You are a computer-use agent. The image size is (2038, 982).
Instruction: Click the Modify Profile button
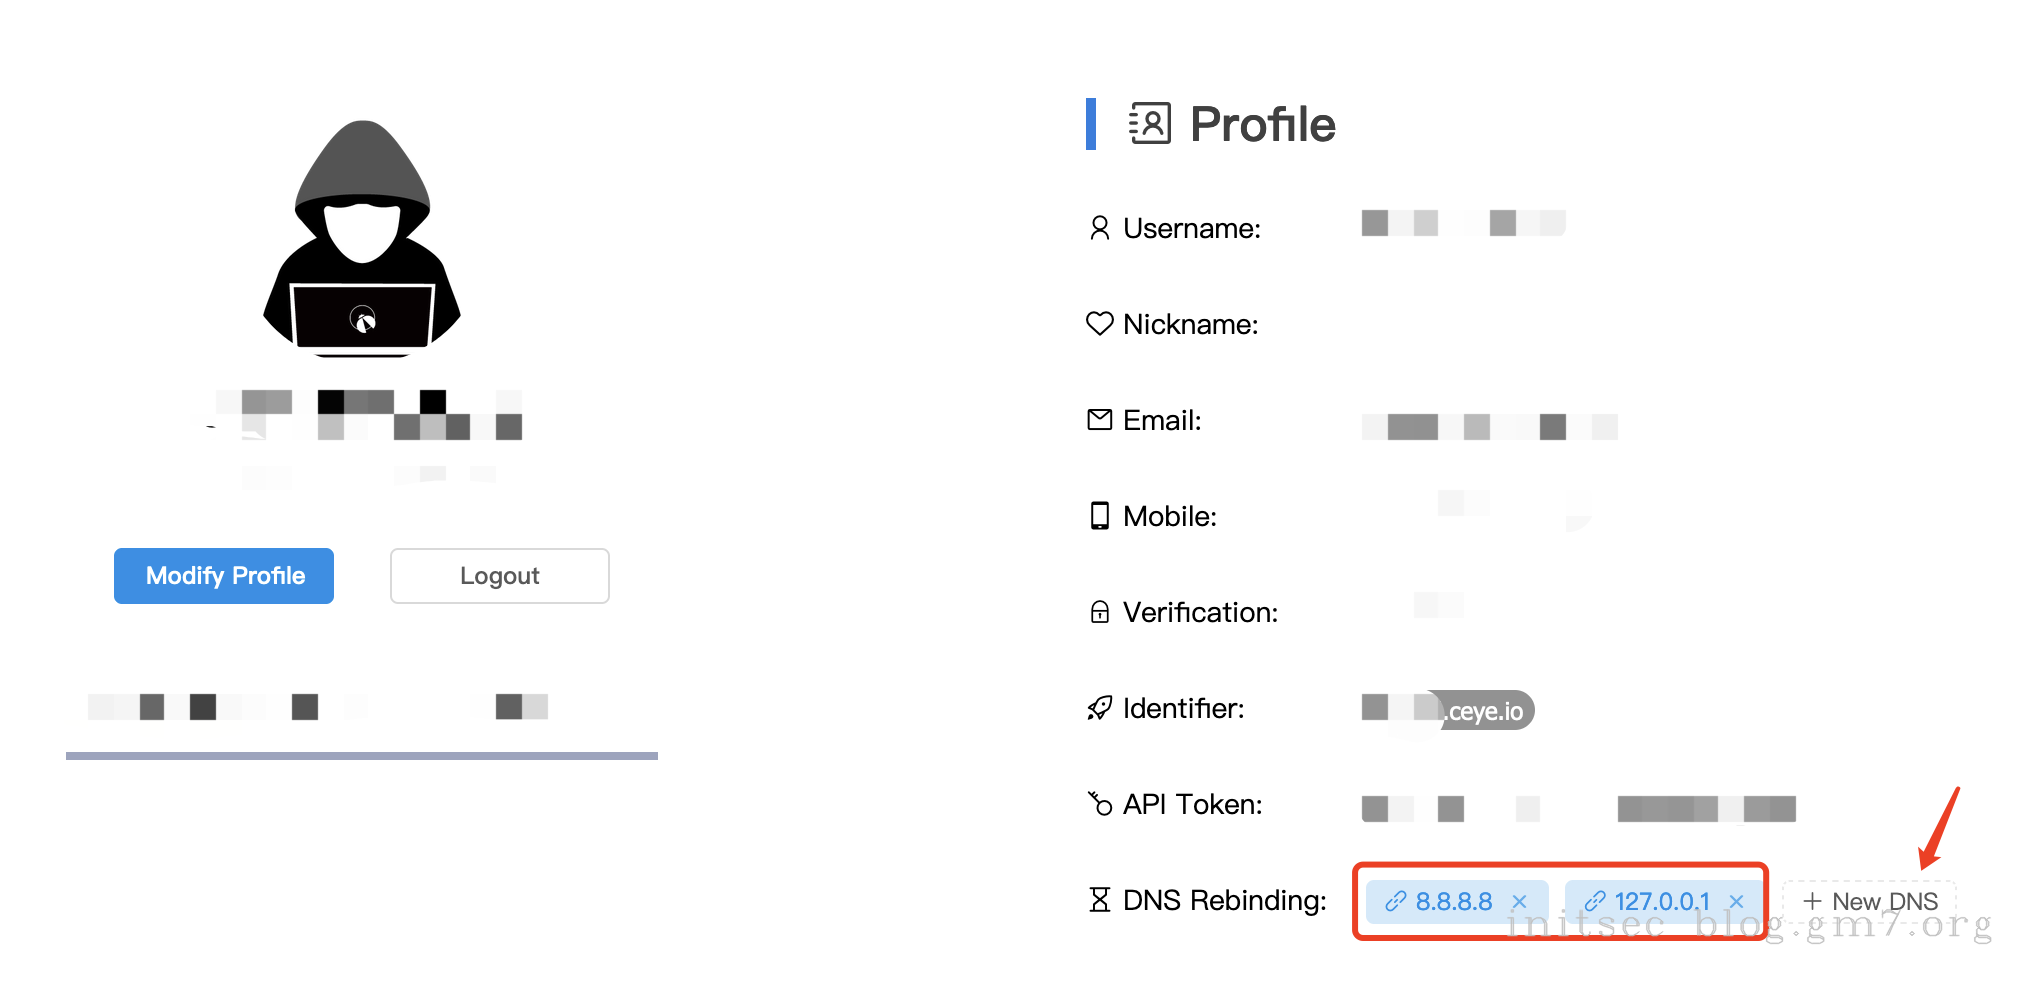point(224,576)
